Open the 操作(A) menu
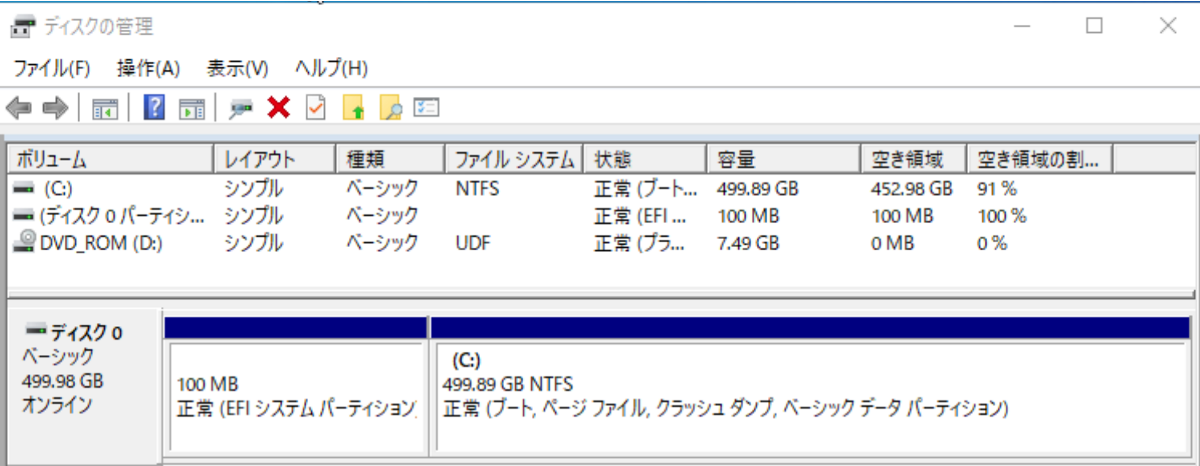The height and width of the screenshot is (466, 1200). 148,68
